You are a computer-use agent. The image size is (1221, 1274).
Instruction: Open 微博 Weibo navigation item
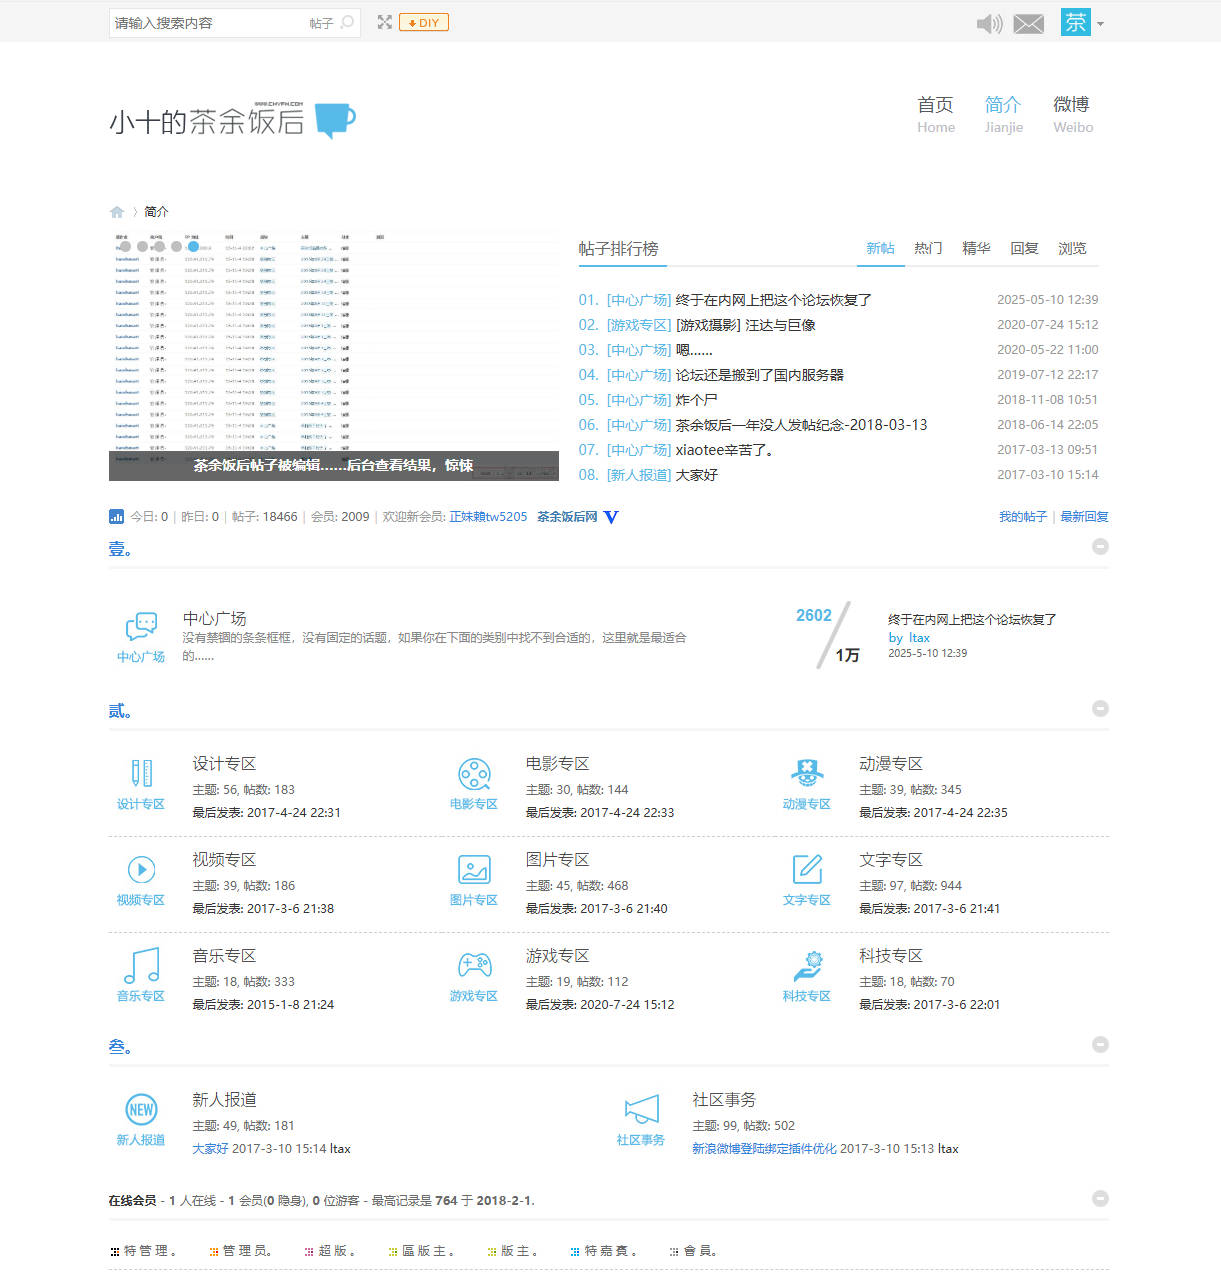pos(1072,114)
